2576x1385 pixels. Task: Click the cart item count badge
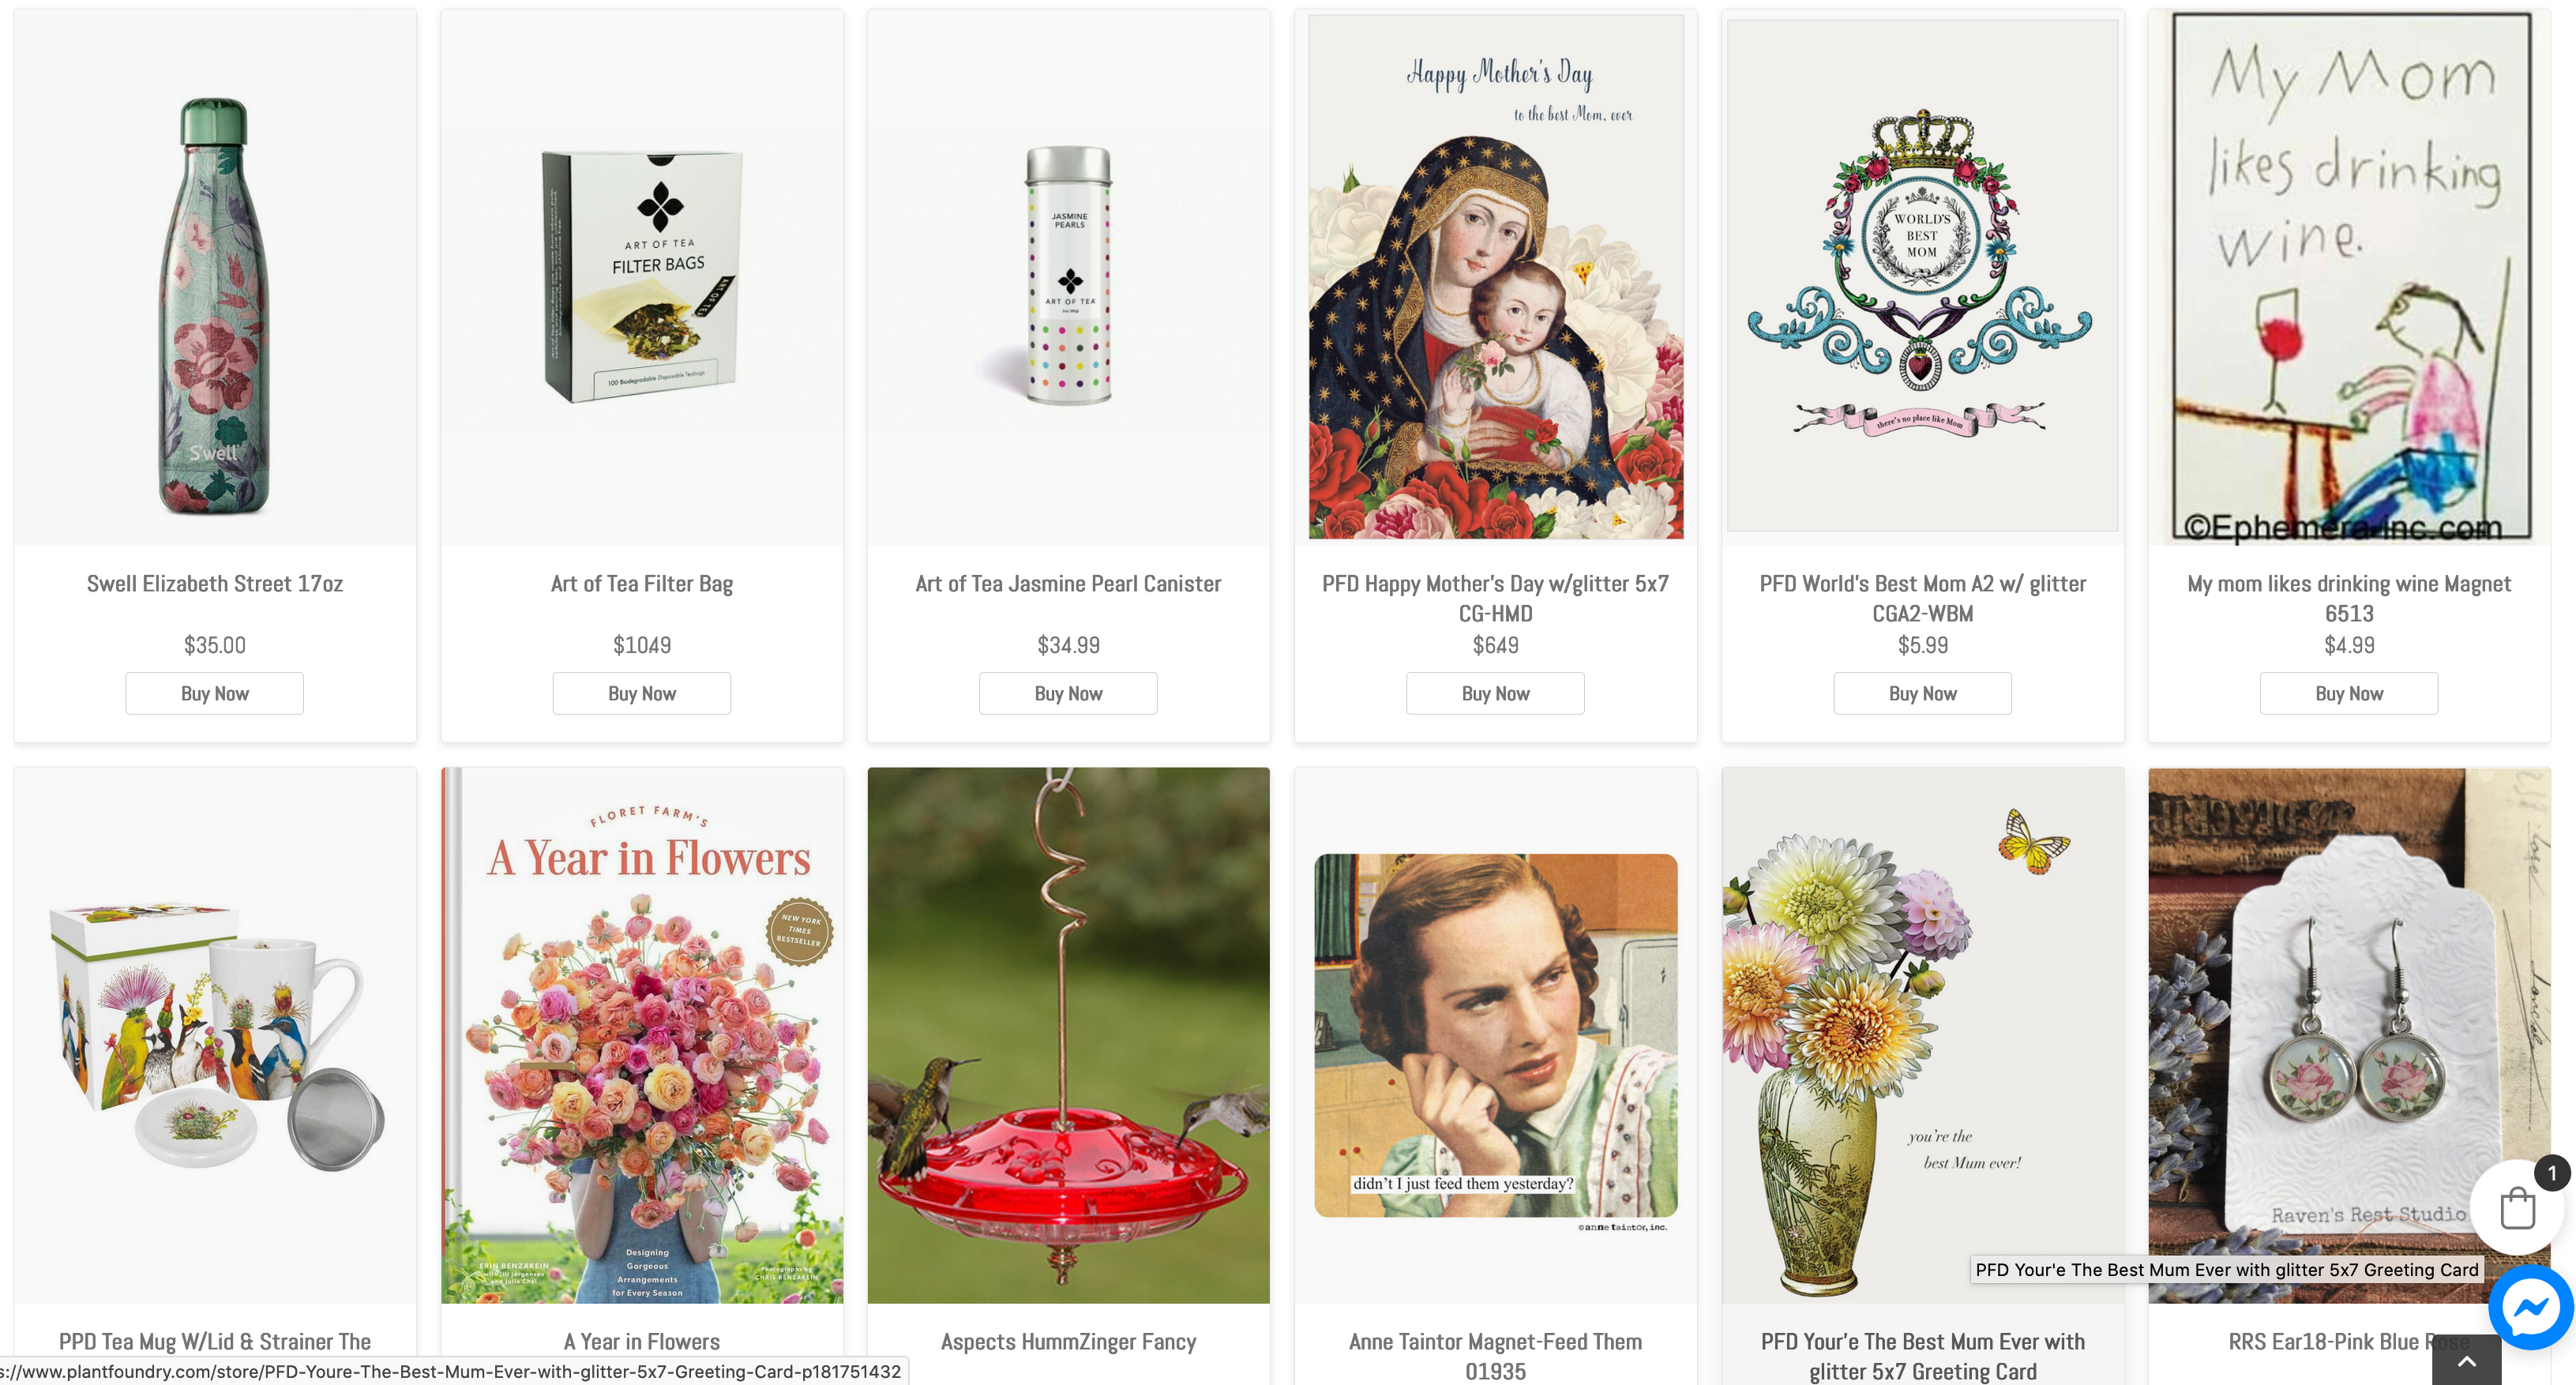click(x=2552, y=1172)
